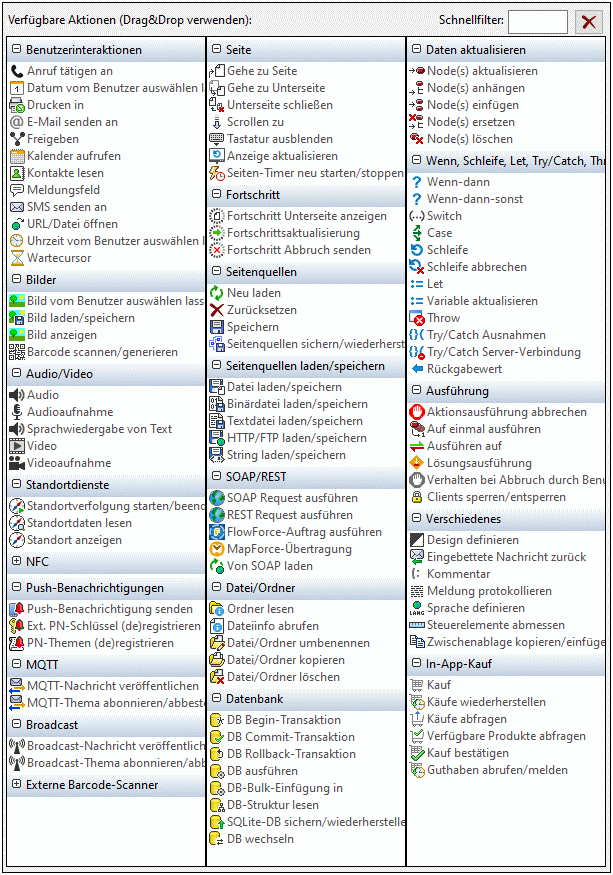
Task: Collapse the Datenbank section
Action: (x=216, y=699)
